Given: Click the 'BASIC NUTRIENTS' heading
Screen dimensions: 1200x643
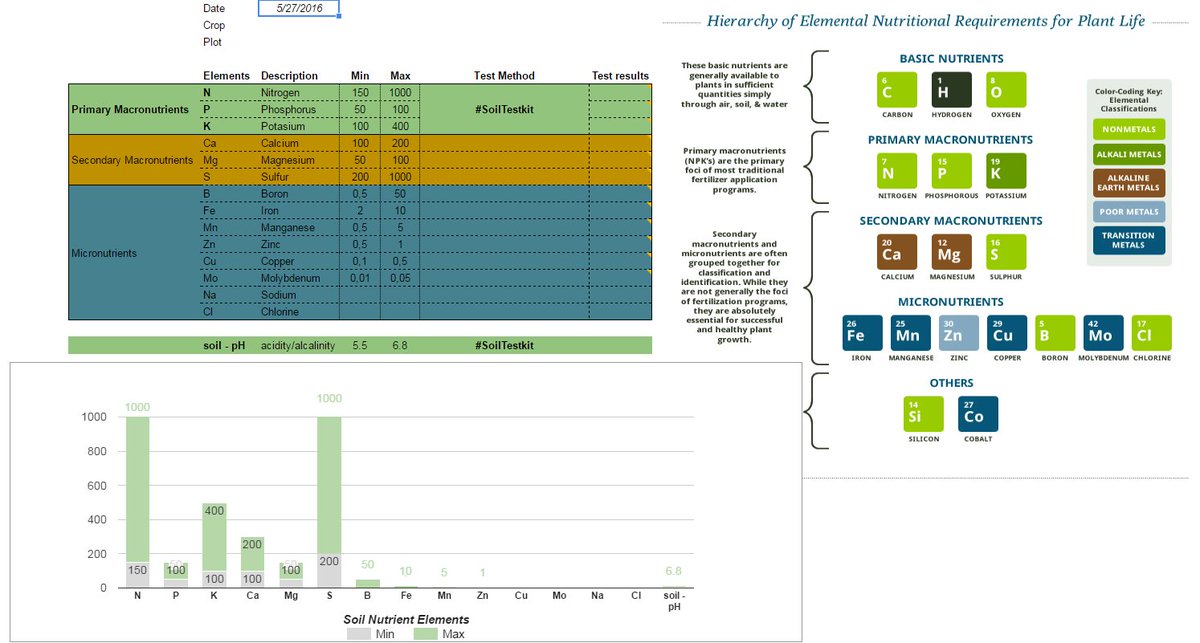Looking at the screenshot, I should point(951,59).
